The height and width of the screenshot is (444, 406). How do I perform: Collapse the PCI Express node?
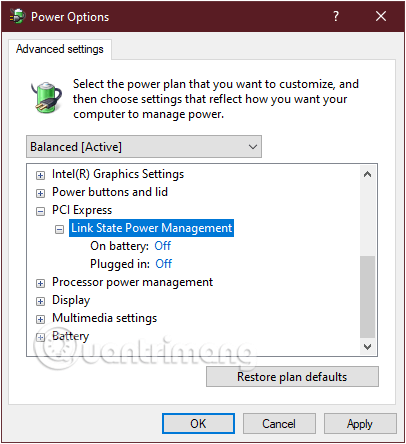point(40,211)
